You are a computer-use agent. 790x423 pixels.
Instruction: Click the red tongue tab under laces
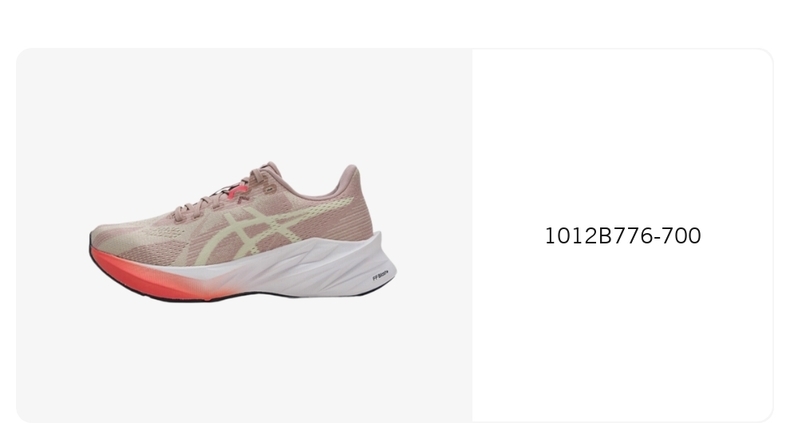pyautogui.click(x=239, y=192)
